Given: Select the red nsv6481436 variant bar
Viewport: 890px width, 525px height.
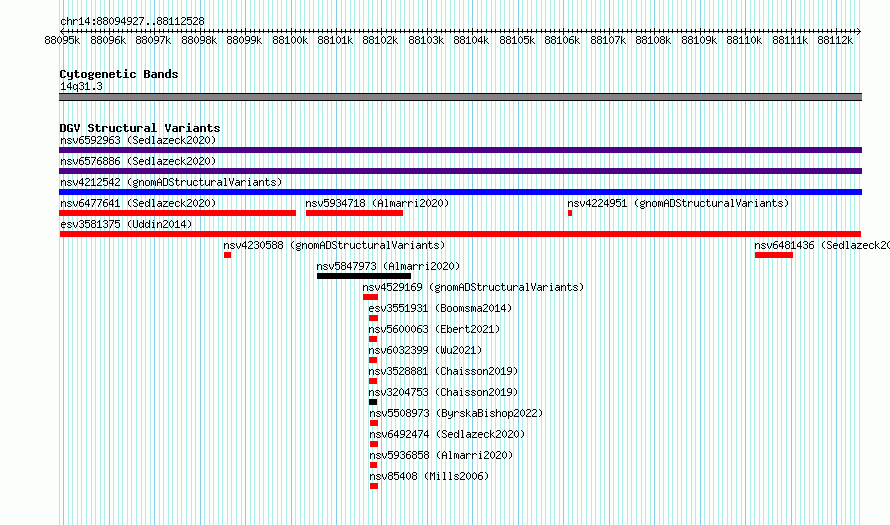Looking at the screenshot, I should (774, 255).
